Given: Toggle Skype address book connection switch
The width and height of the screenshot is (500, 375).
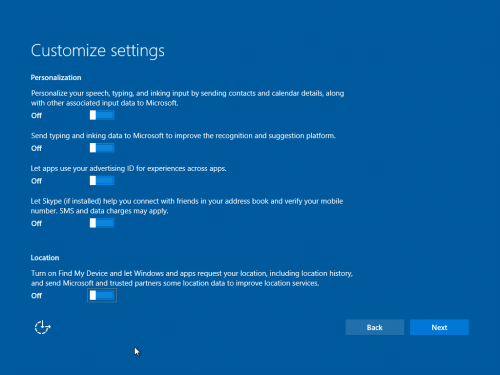Looking at the screenshot, I should point(102,223).
